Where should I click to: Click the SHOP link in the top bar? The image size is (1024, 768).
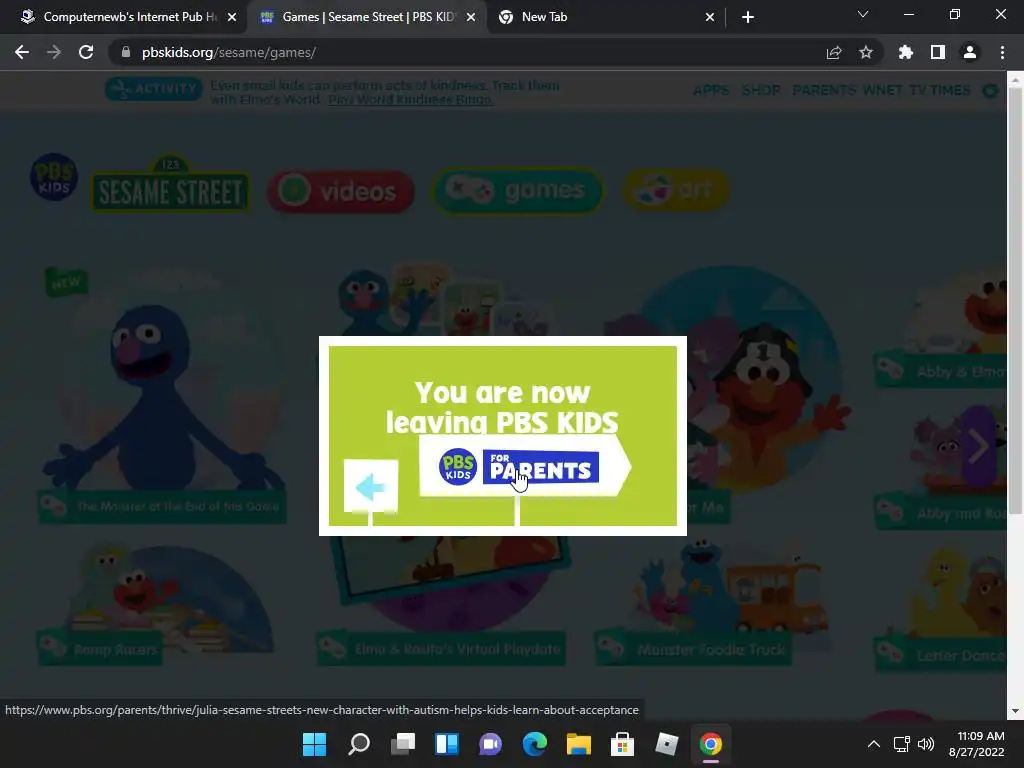(761, 90)
